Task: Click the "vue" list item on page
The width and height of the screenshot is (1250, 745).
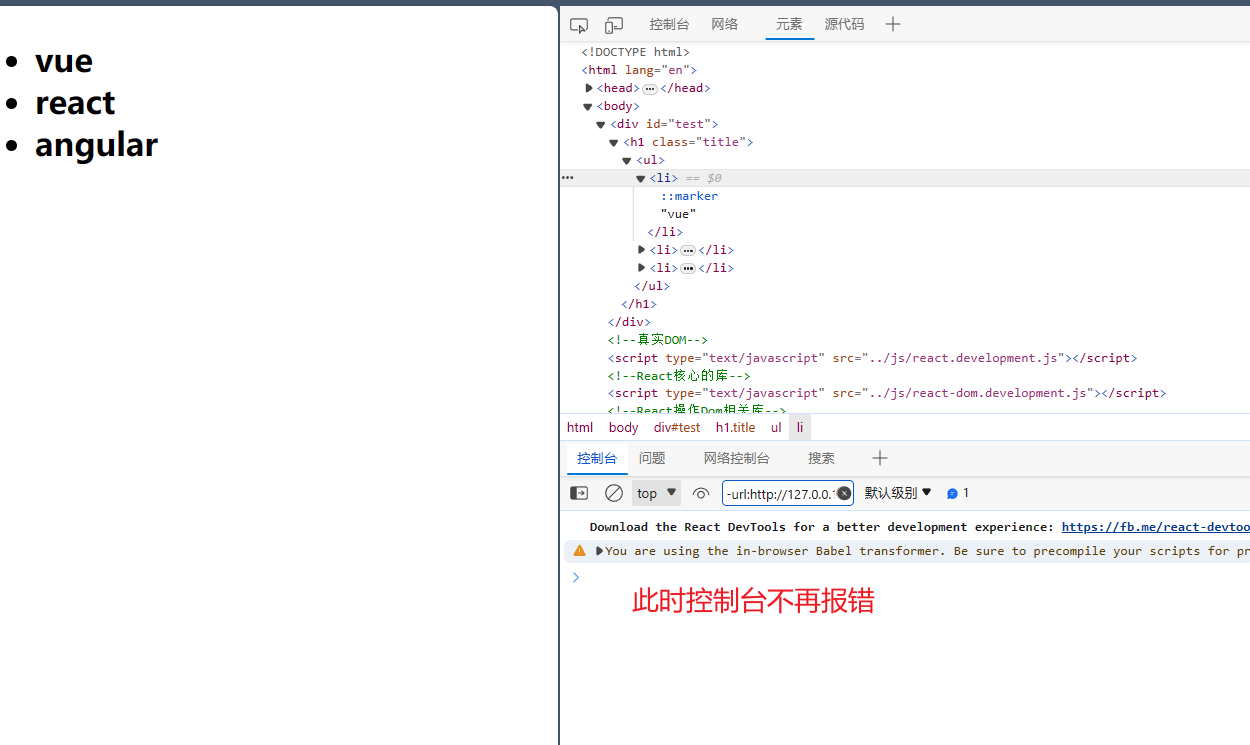Action: (x=64, y=61)
